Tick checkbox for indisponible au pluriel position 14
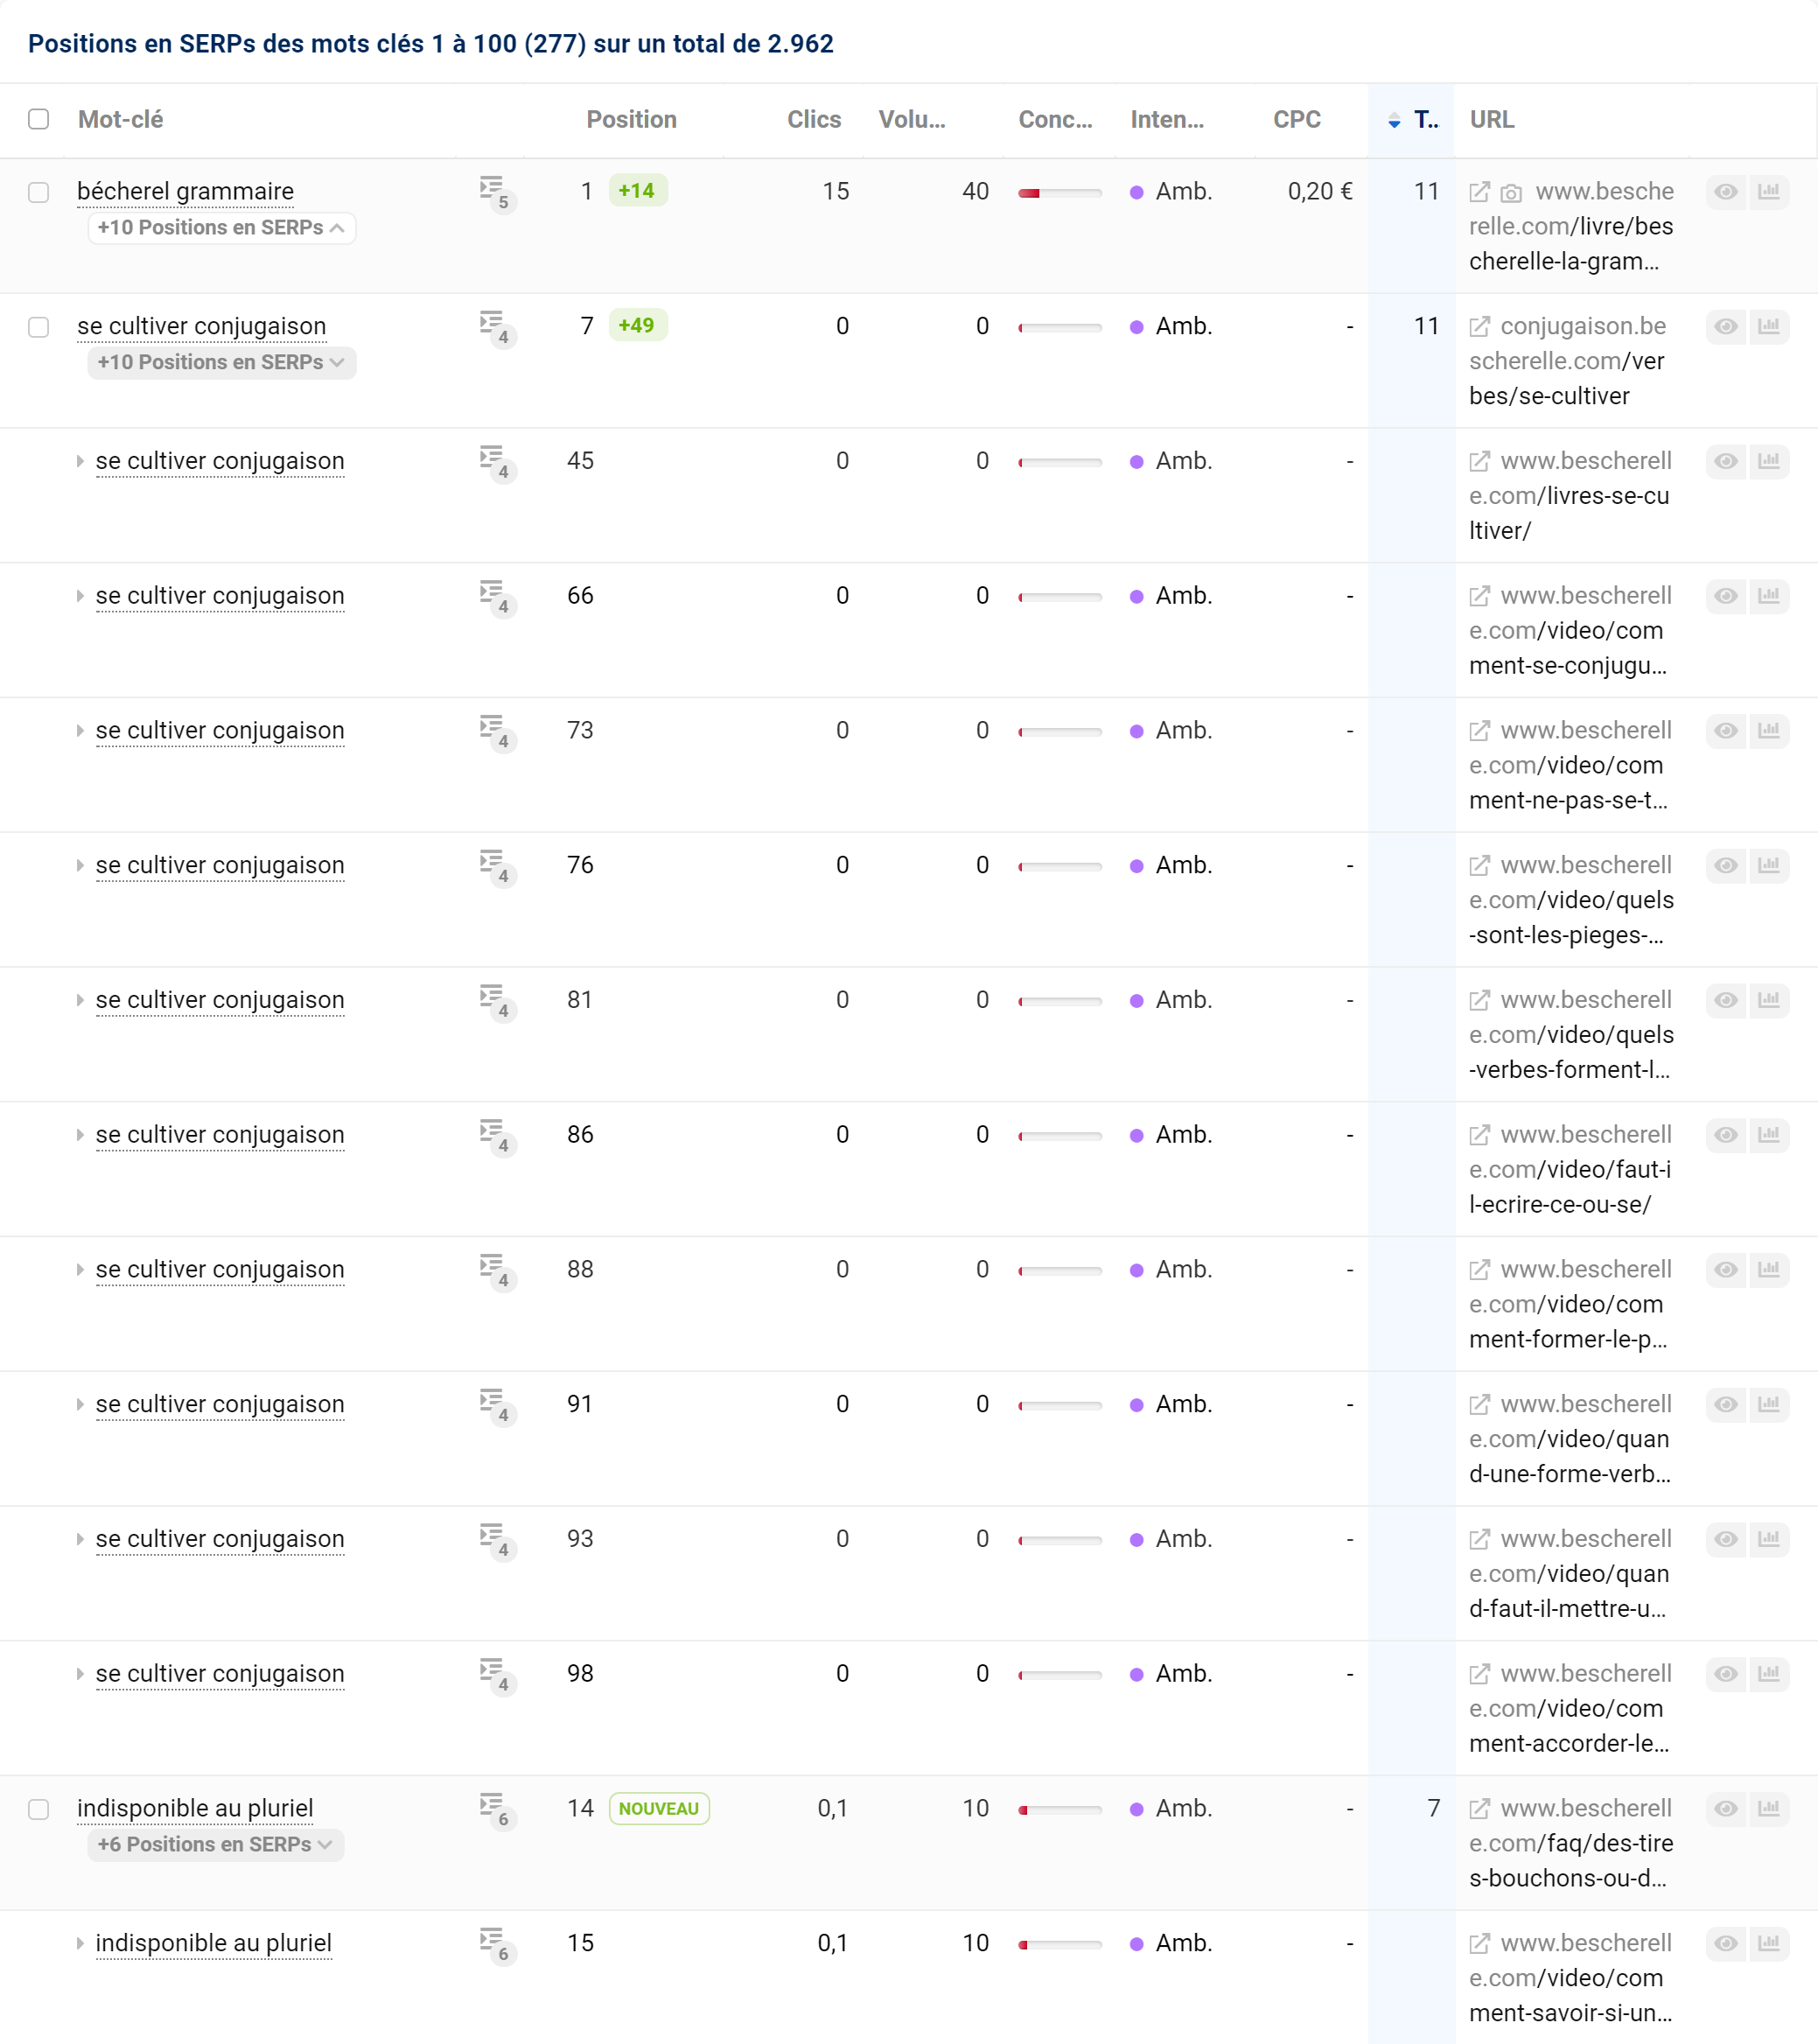Screen dimensions: 1818x2044 (39, 1810)
